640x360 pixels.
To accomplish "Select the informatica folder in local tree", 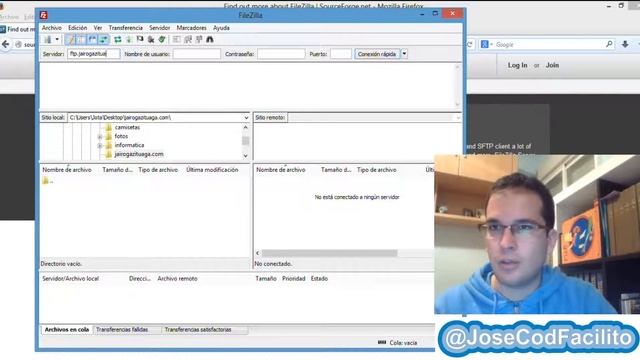I will click(x=129, y=145).
